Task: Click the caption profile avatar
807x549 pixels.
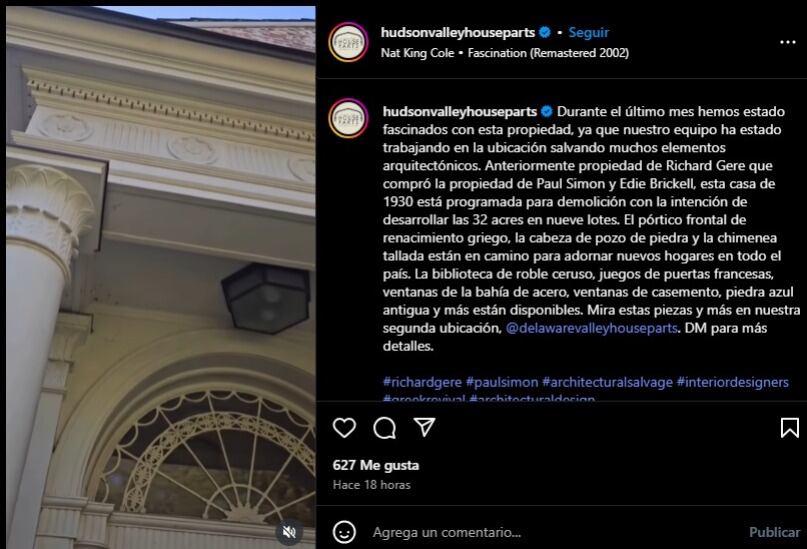Action: tap(348, 118)
